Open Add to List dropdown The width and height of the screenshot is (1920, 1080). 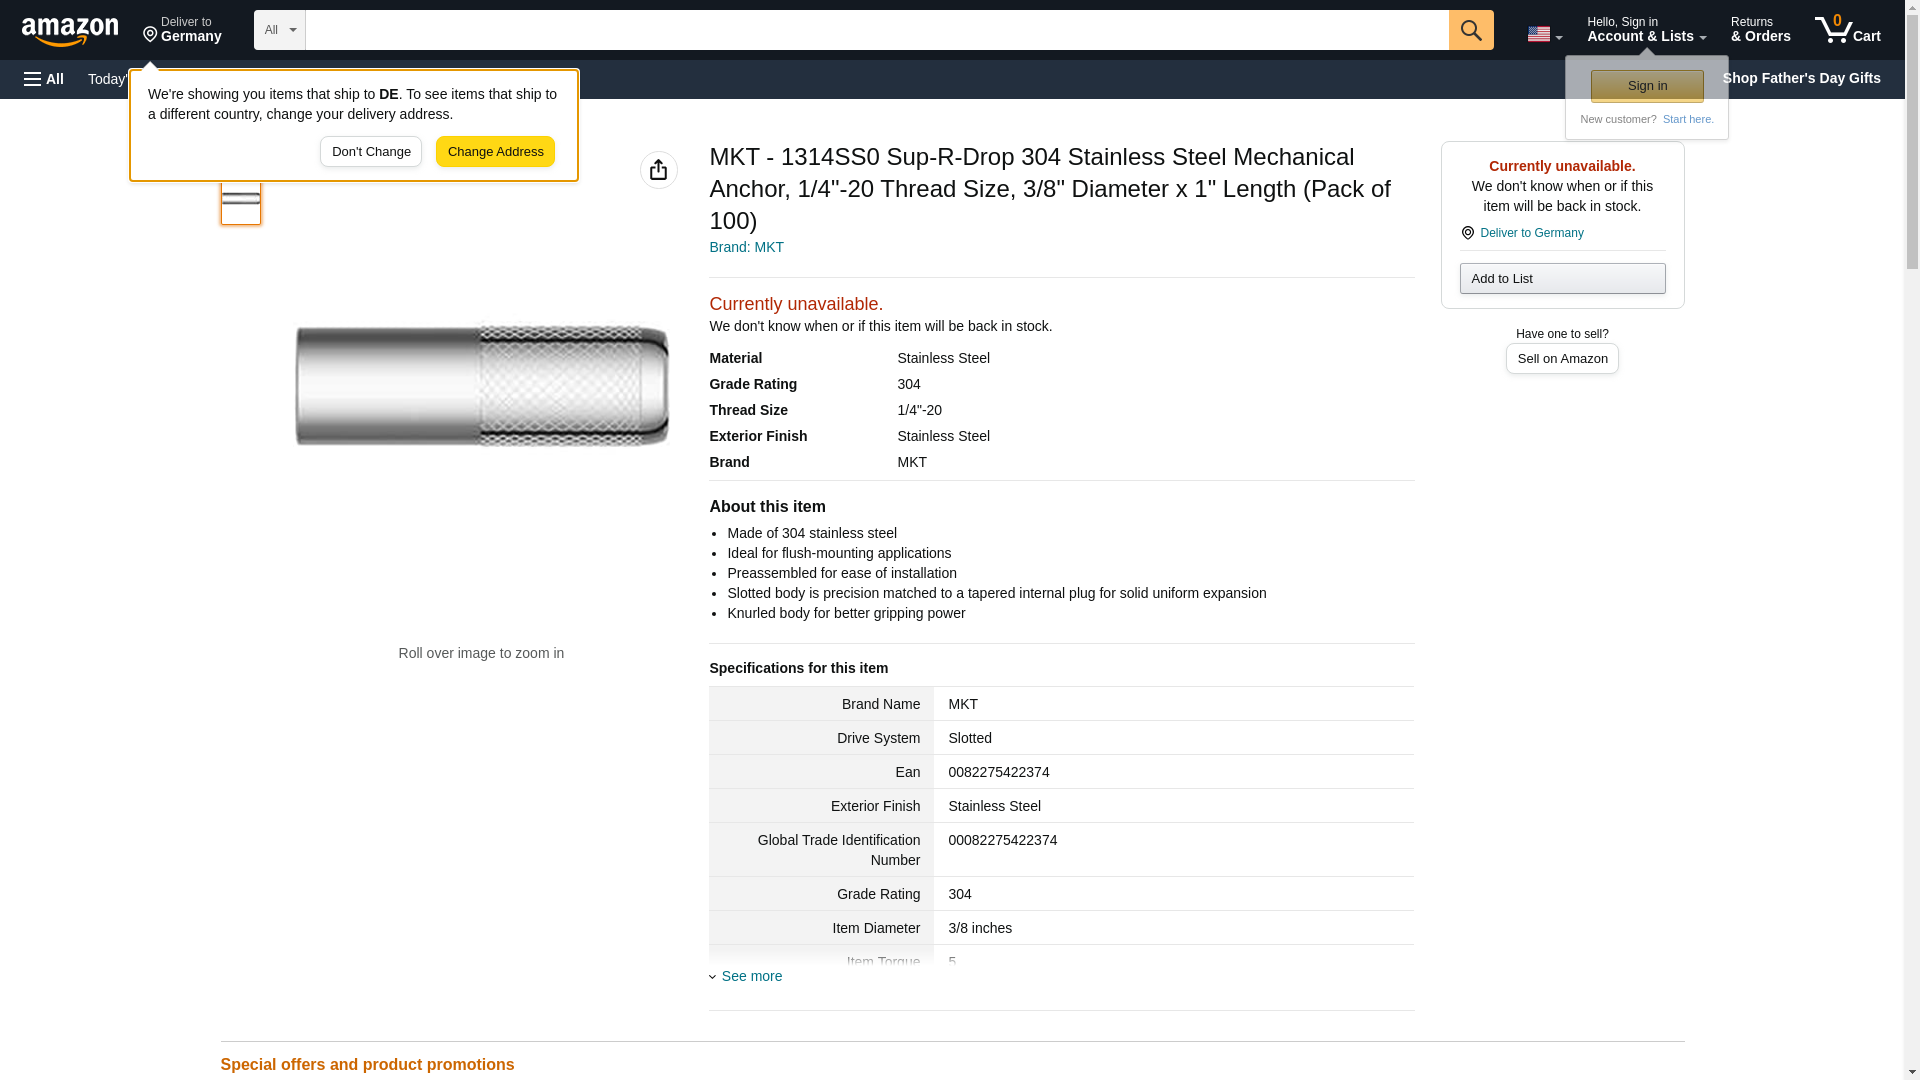pos(1562,279)
